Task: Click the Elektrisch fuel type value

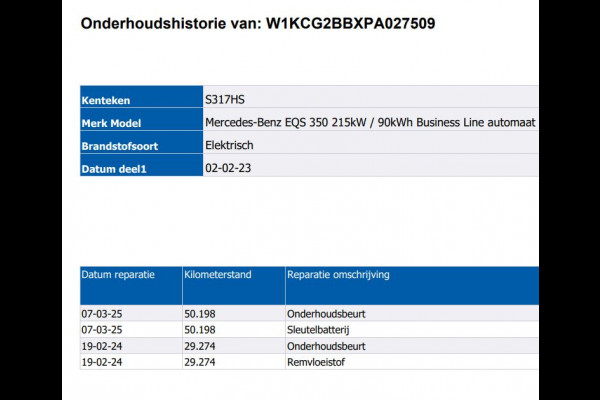Action: tap(232, 146)
